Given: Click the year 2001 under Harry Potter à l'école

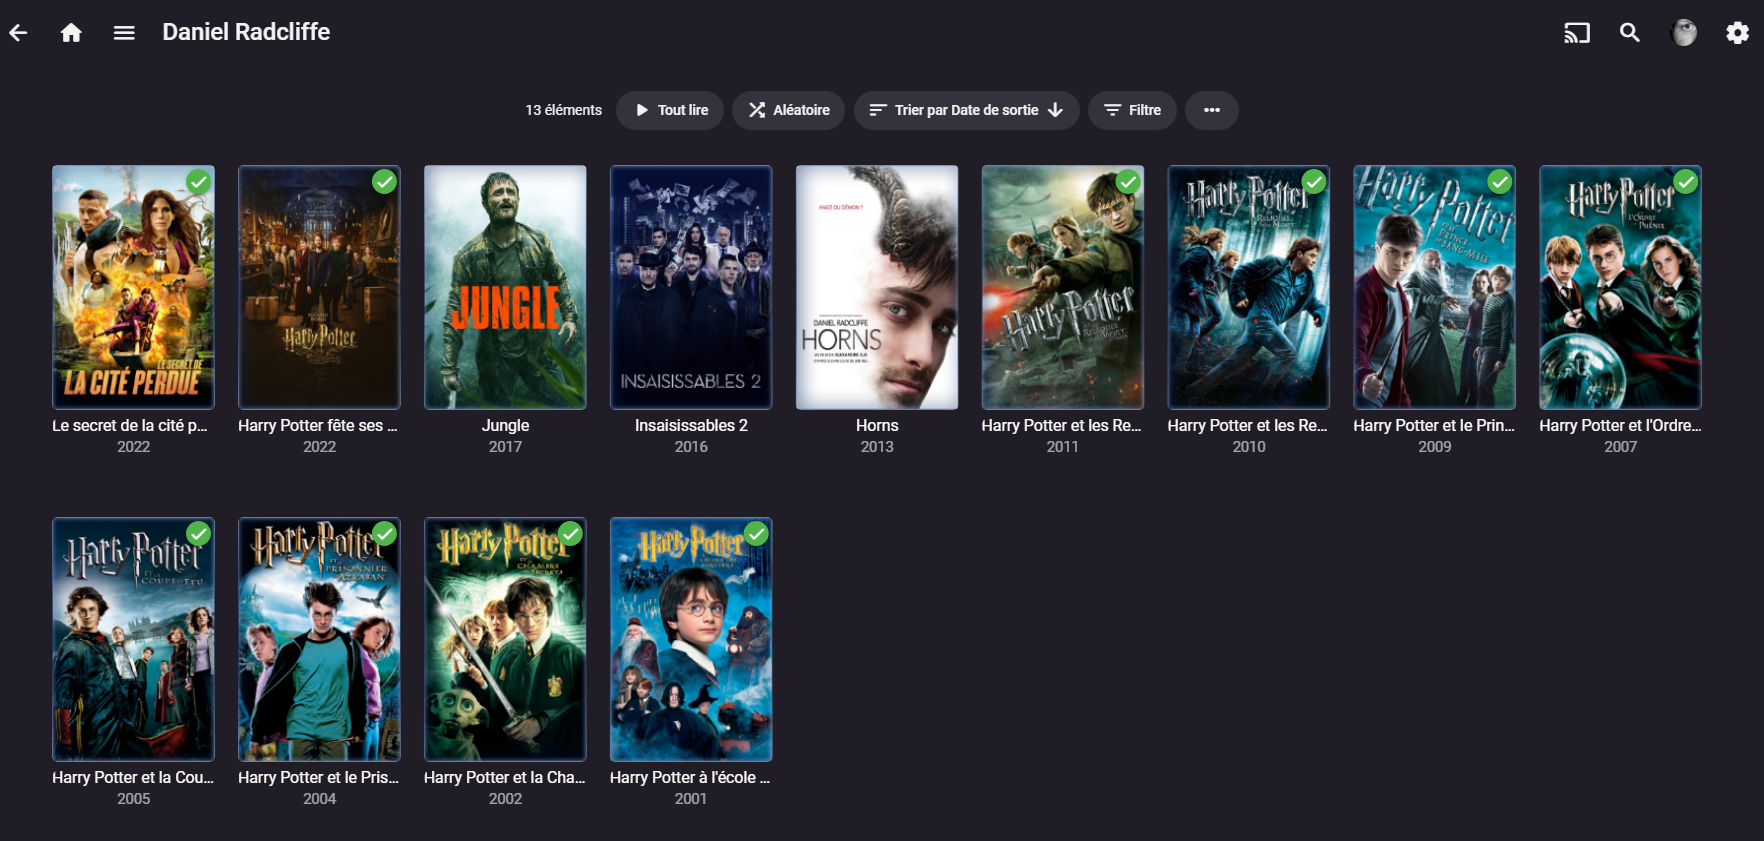Looking at the screenshot, I should point(691,799).
